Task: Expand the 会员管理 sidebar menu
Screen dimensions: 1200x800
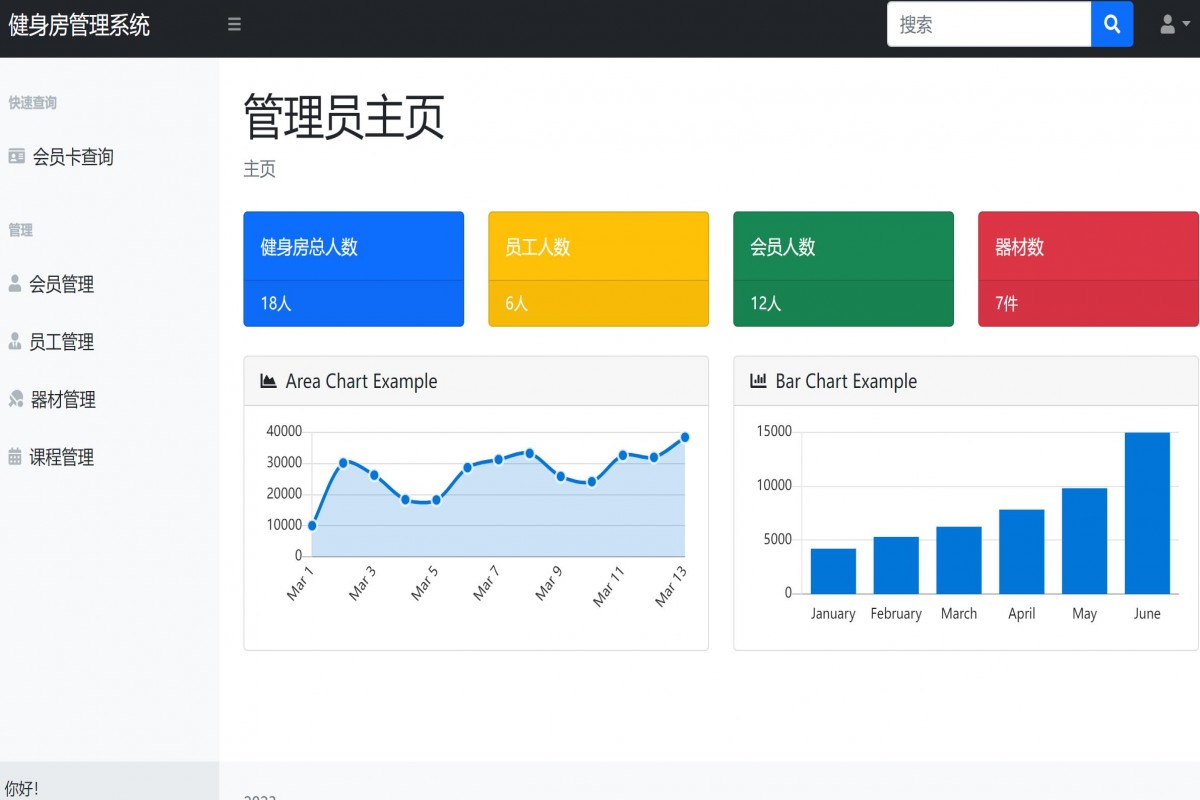Action: tap(65, 283)
